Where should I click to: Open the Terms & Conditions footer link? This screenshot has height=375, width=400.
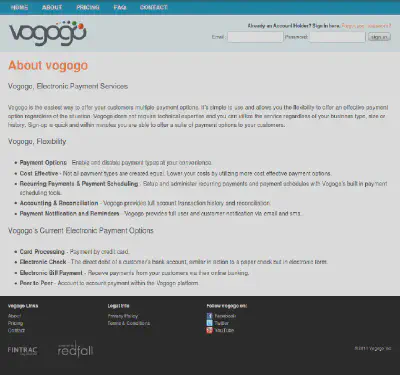[129, 323]
